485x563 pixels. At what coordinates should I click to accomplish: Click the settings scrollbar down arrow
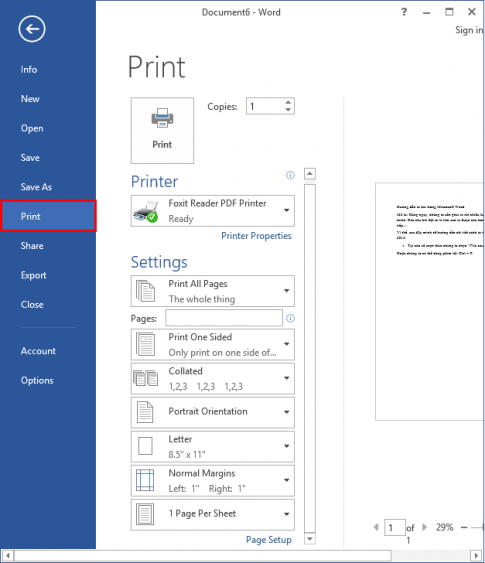coord(310,539)
